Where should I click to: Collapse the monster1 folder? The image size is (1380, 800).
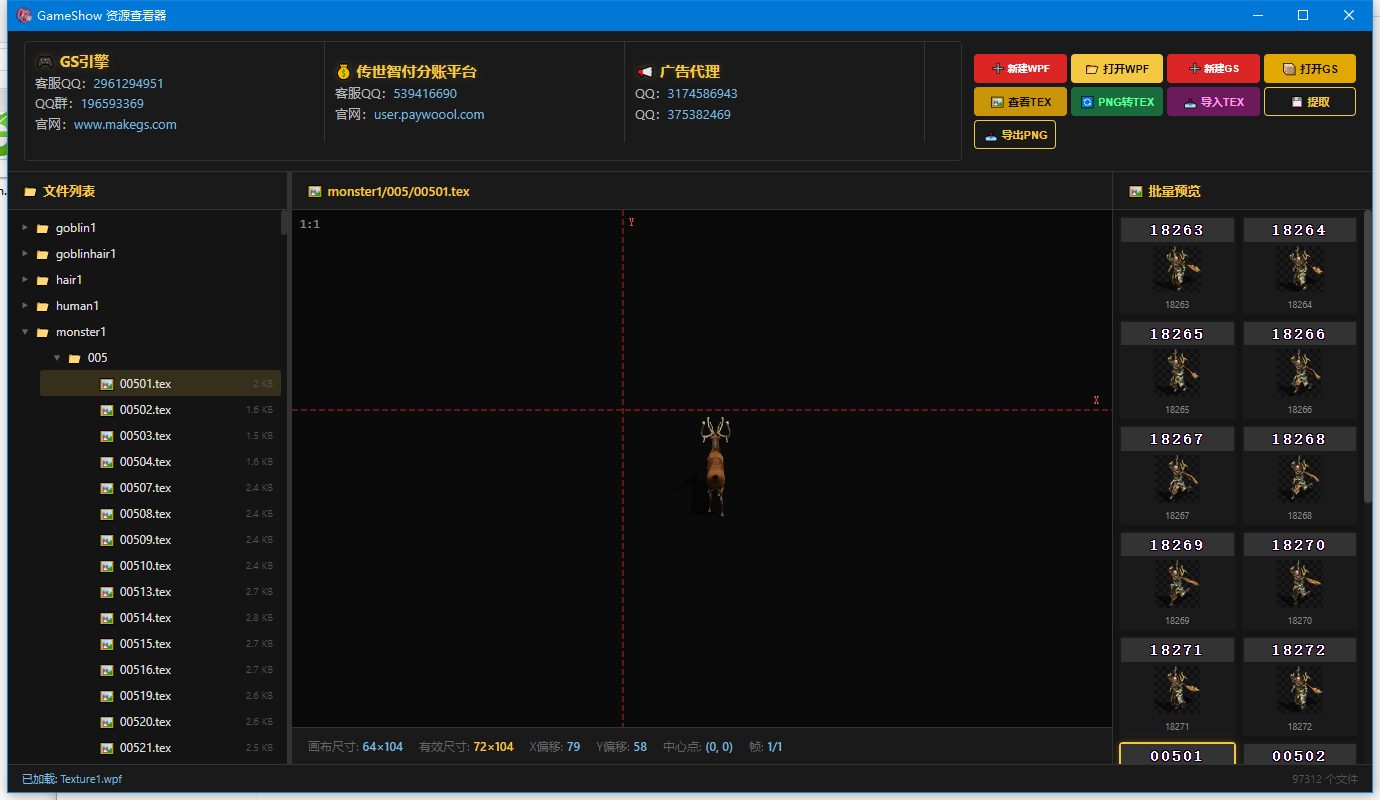click(25, 332)
